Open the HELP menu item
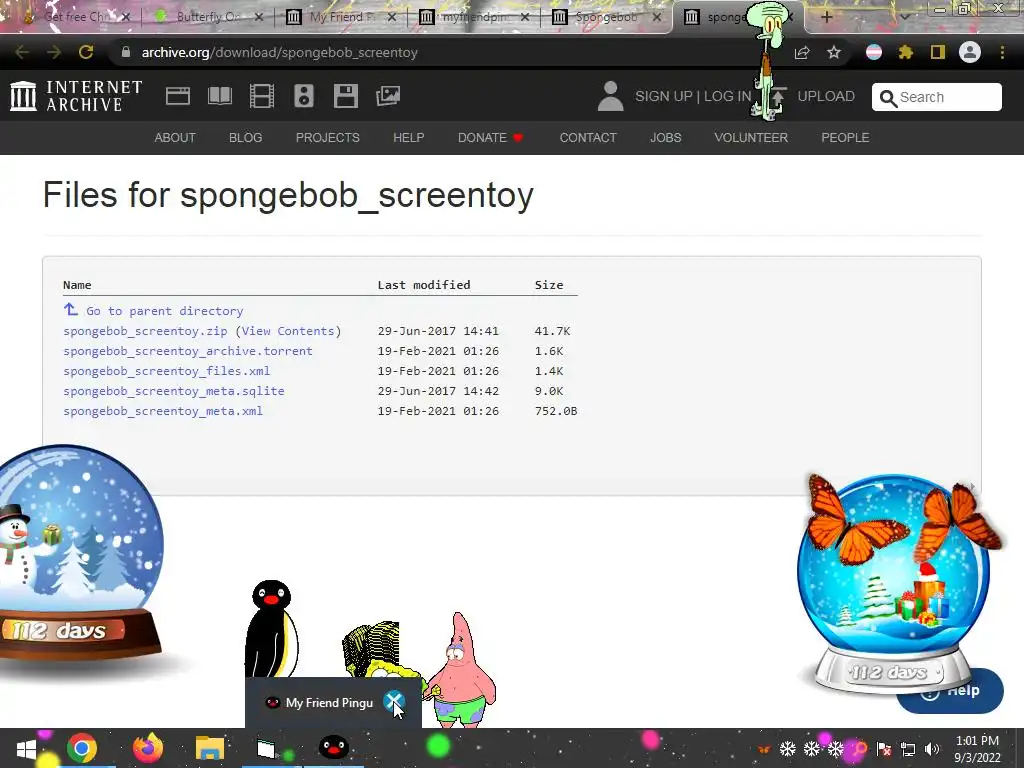 (x=409, y=138)
